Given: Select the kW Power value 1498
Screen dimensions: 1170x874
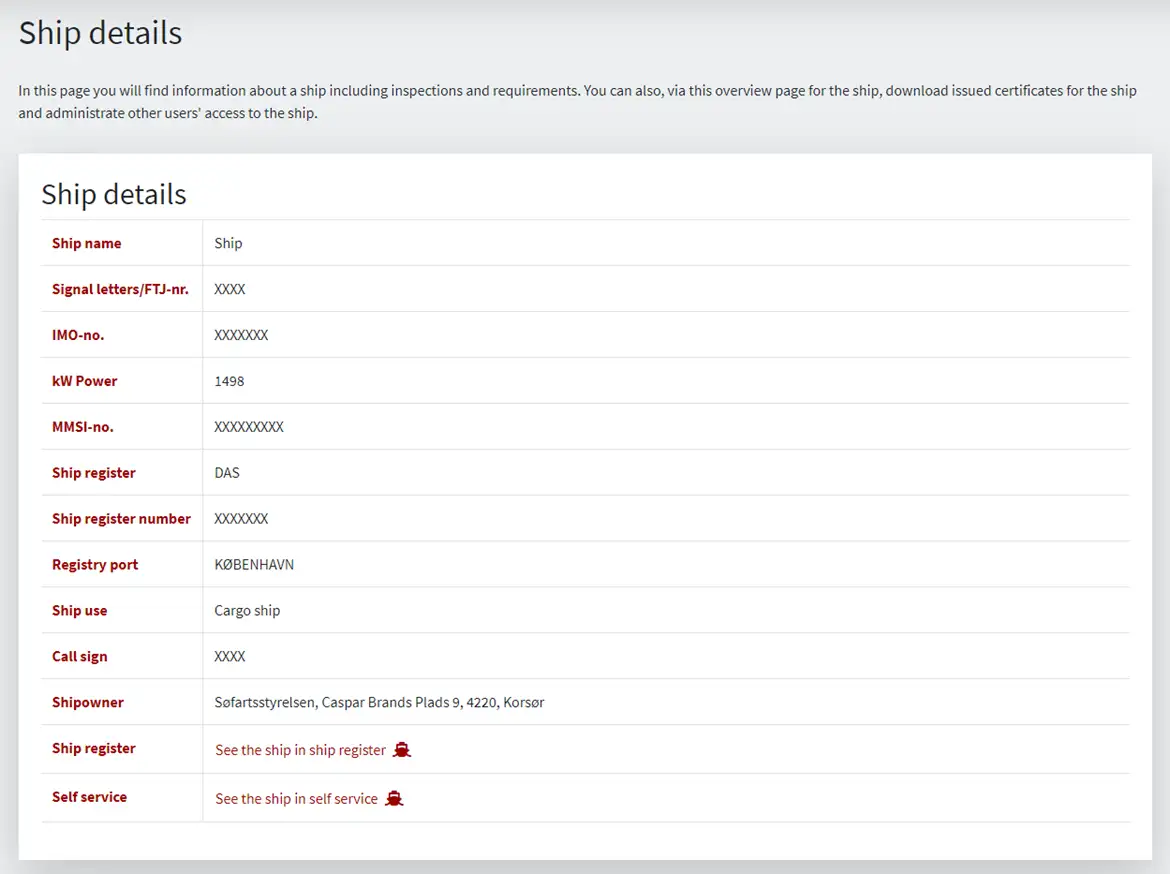Looking at the screenshot, I should [x=229, y=381].
